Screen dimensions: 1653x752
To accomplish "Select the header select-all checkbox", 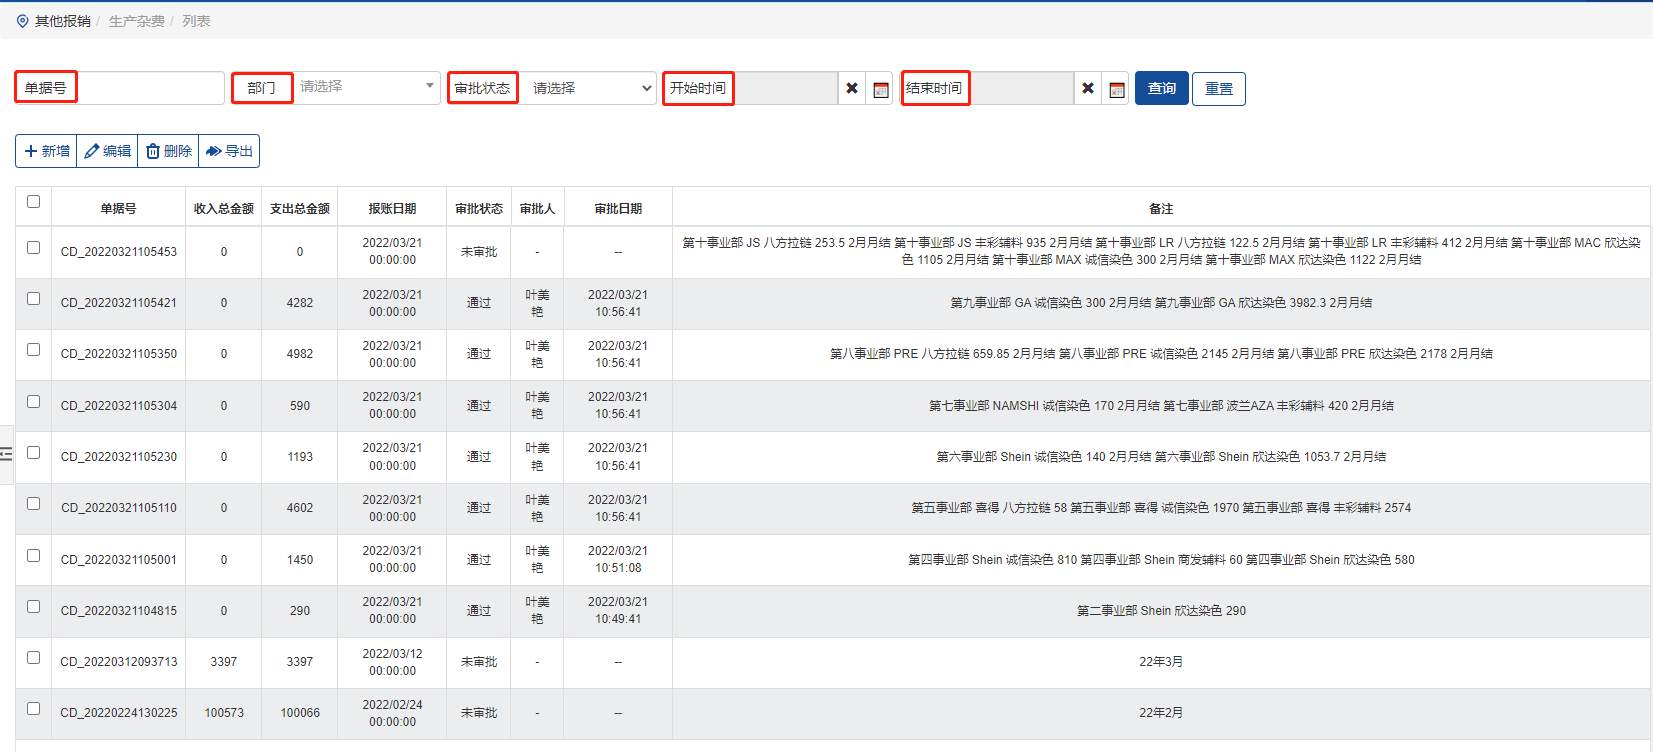I will [x=33, y=202].
